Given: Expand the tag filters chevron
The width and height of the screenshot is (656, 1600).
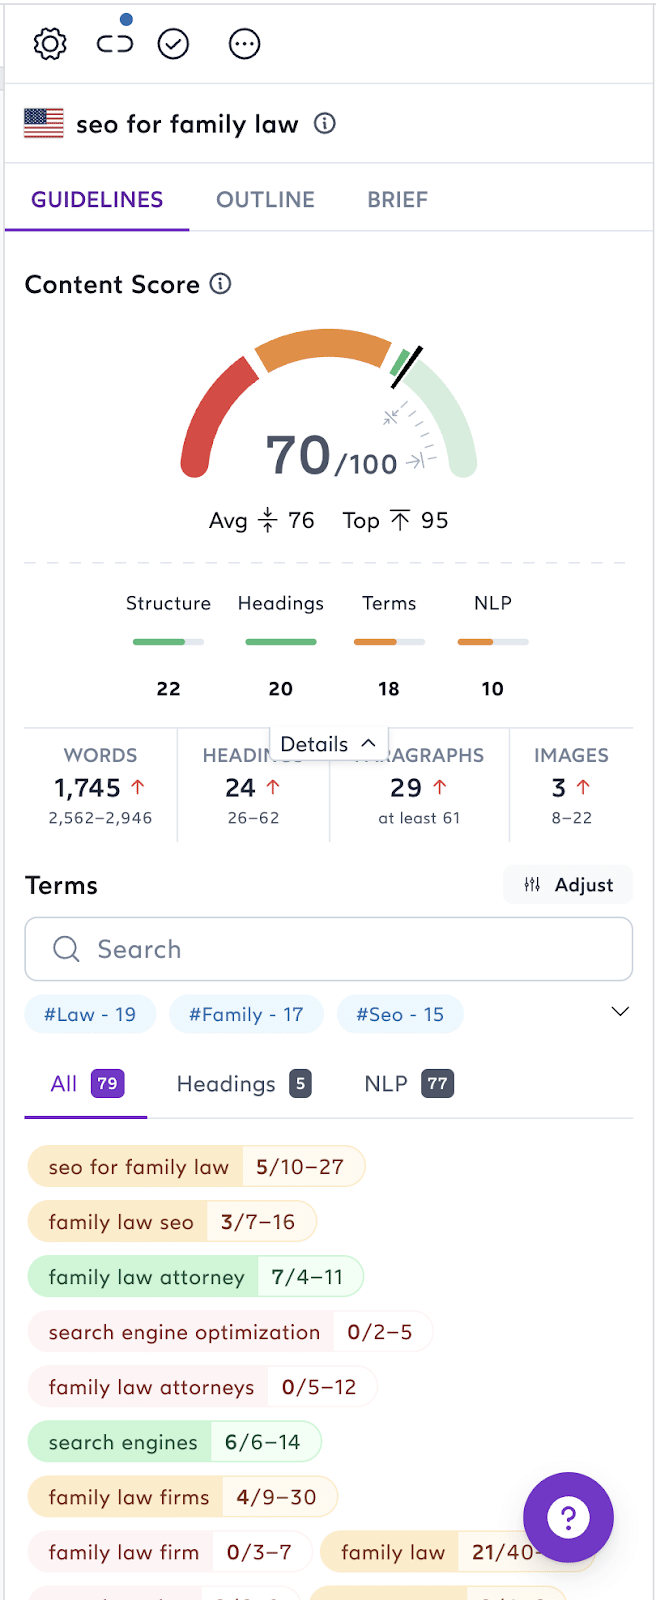Looking at the screenshot, I should (x=620, y=1012).
